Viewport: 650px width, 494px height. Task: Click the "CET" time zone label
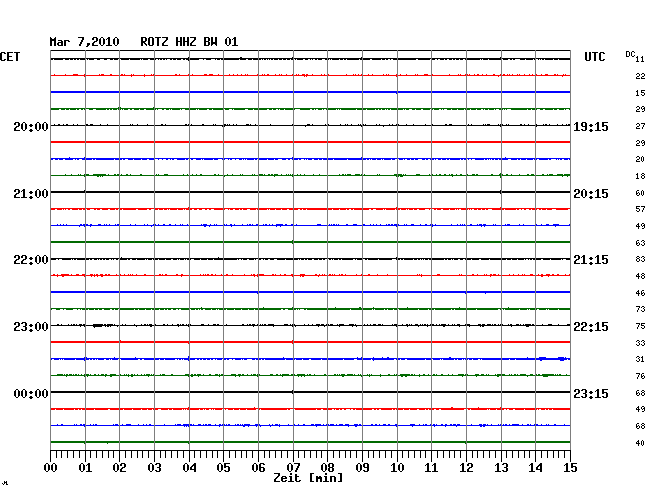(10, 57)
